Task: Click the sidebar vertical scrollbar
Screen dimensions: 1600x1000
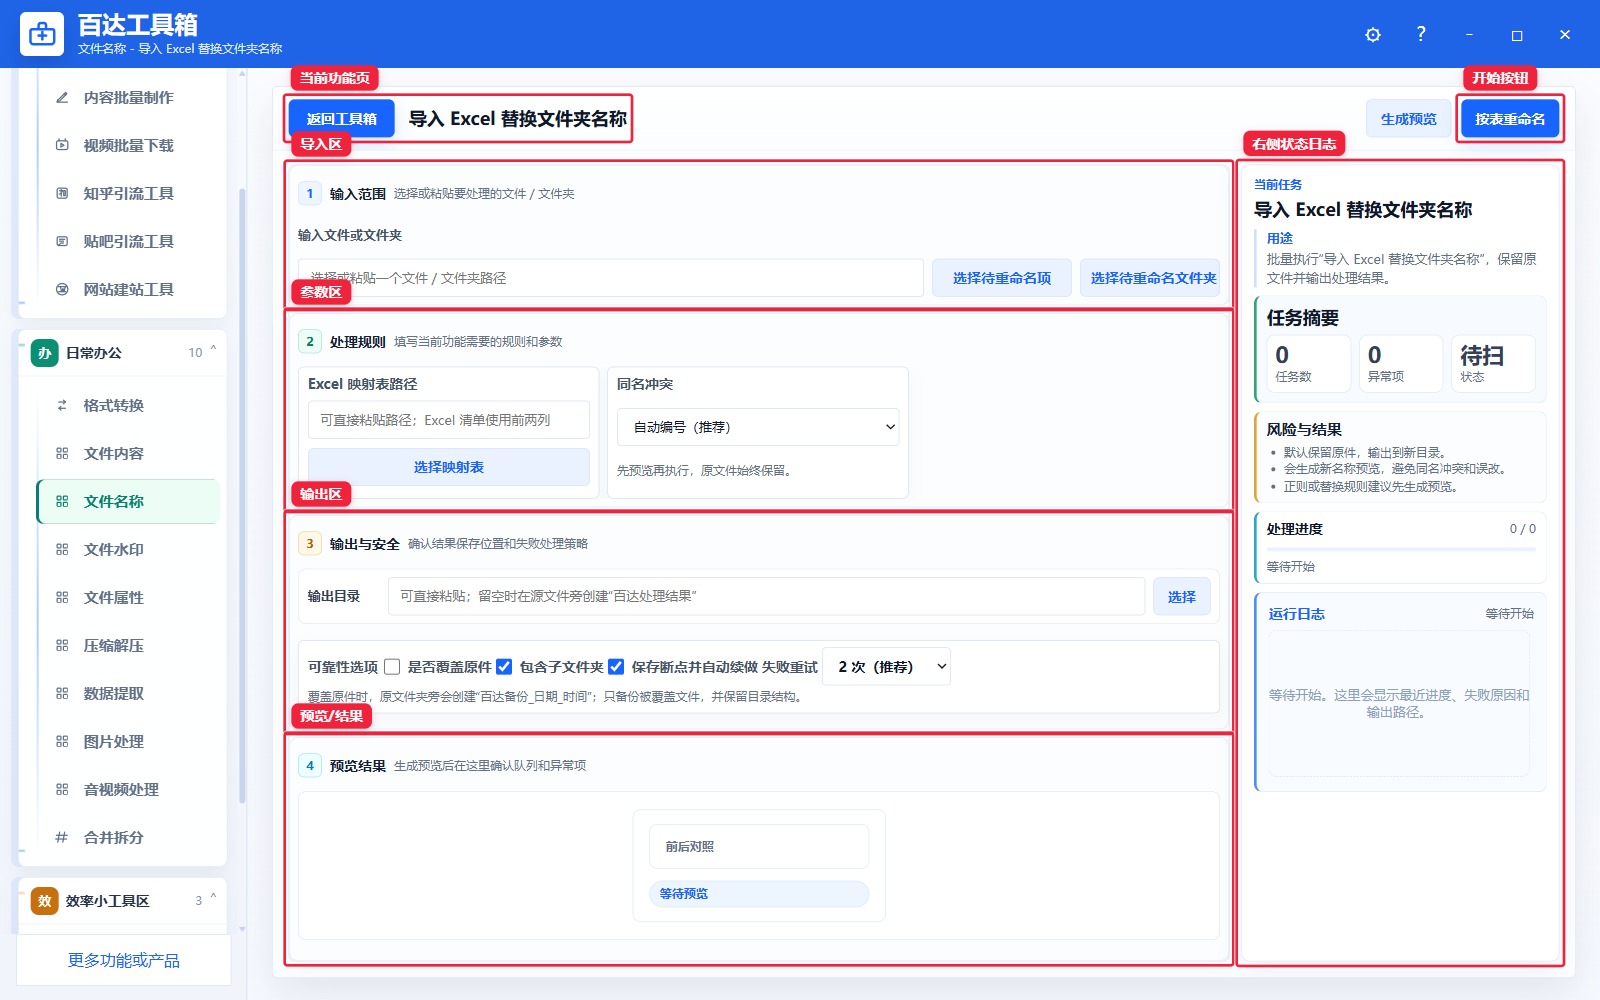Action: [x=242, y=495]
